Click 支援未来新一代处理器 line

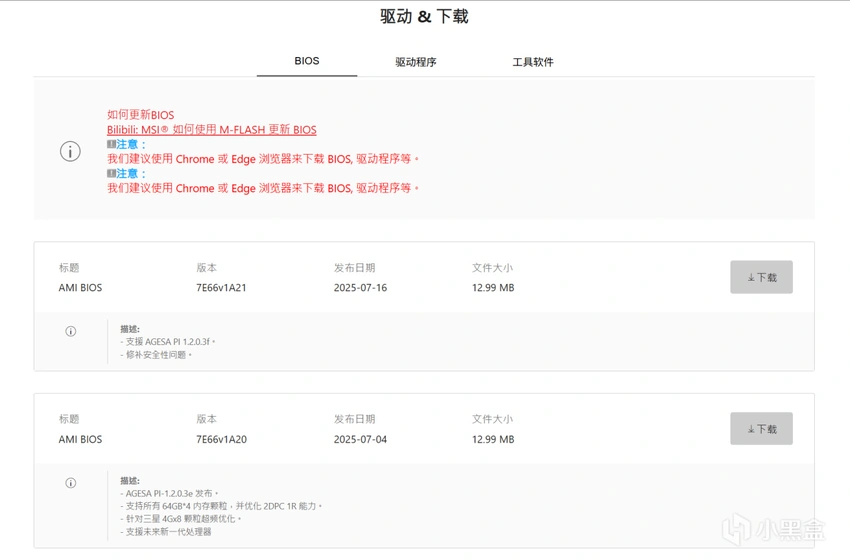coord(166,532)
